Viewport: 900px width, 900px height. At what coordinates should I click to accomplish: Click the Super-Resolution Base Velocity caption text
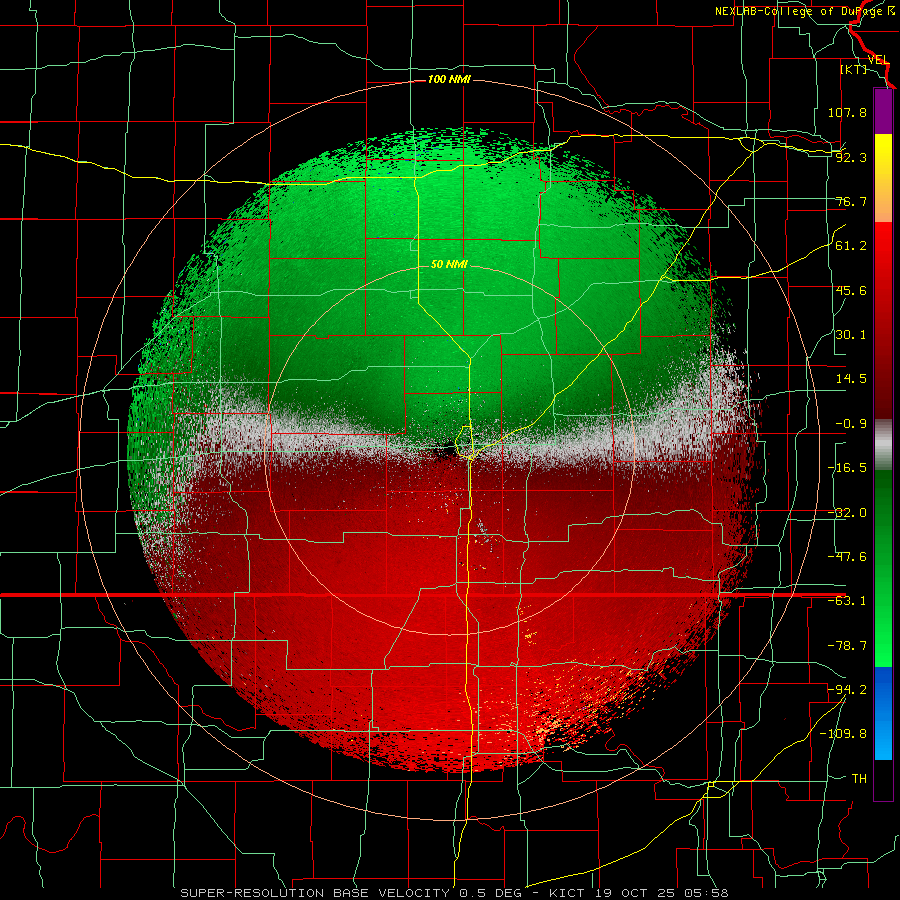tap(454, 893)
